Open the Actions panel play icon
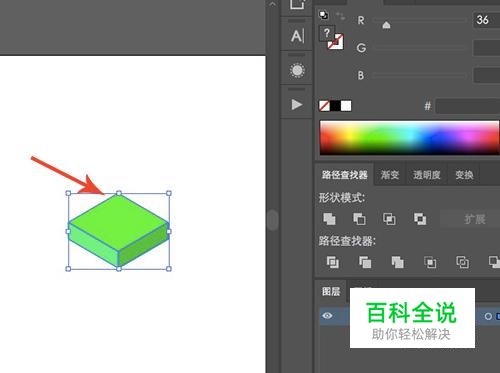 tap(297, 104)
